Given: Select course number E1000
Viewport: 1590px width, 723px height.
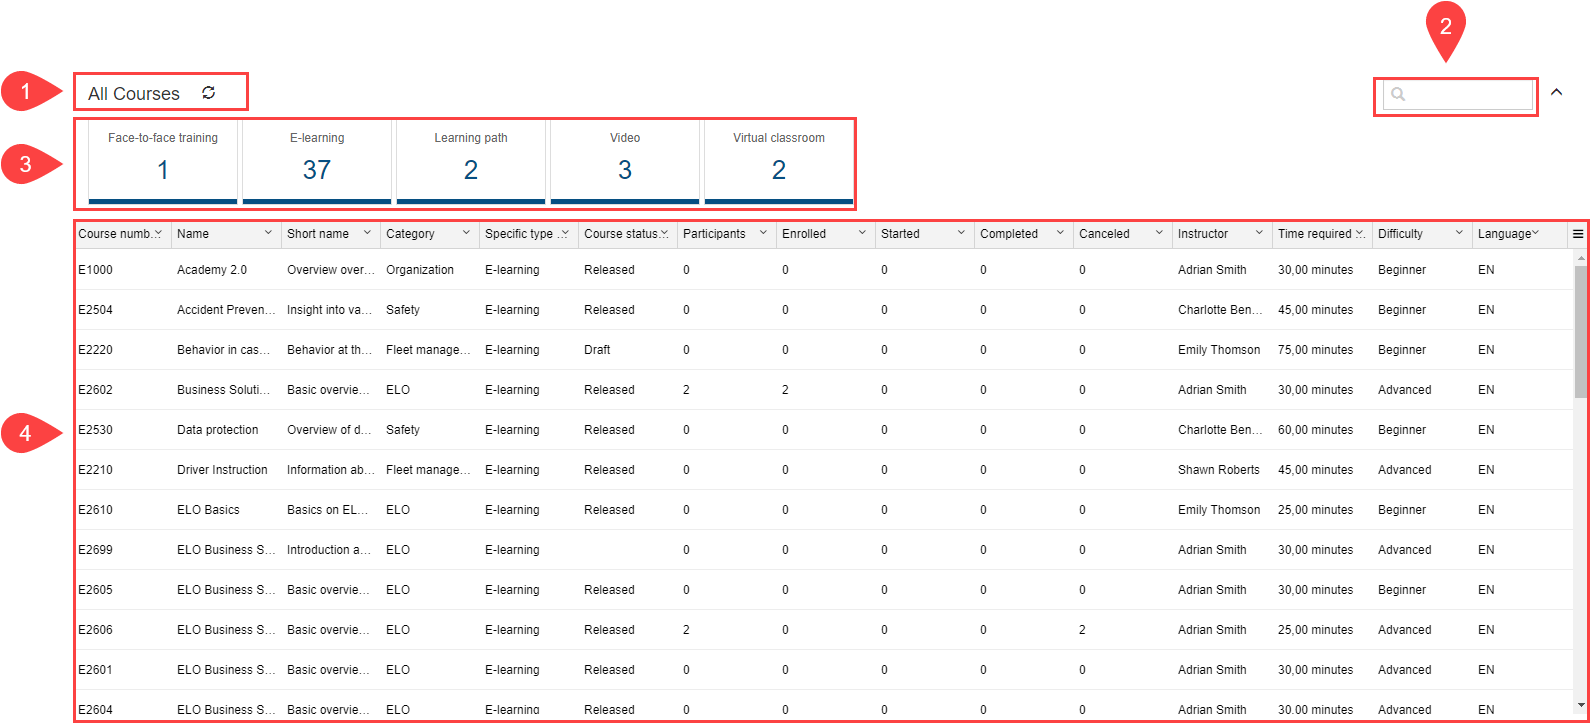Looking at the screenshot, I should pyautogui.click(x=96, y=270).
